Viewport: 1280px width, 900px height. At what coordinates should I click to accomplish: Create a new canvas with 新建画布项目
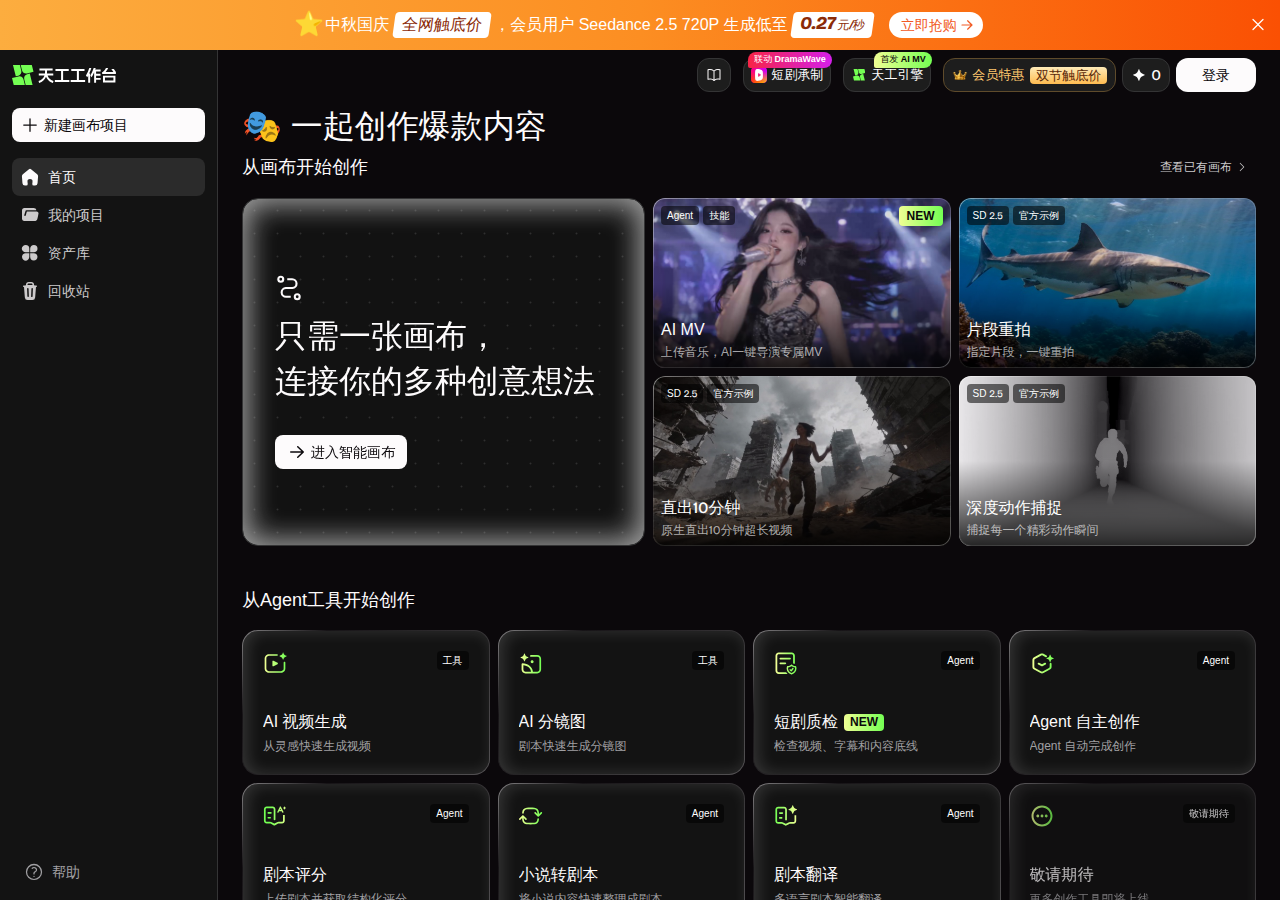[x=108, y=125]
